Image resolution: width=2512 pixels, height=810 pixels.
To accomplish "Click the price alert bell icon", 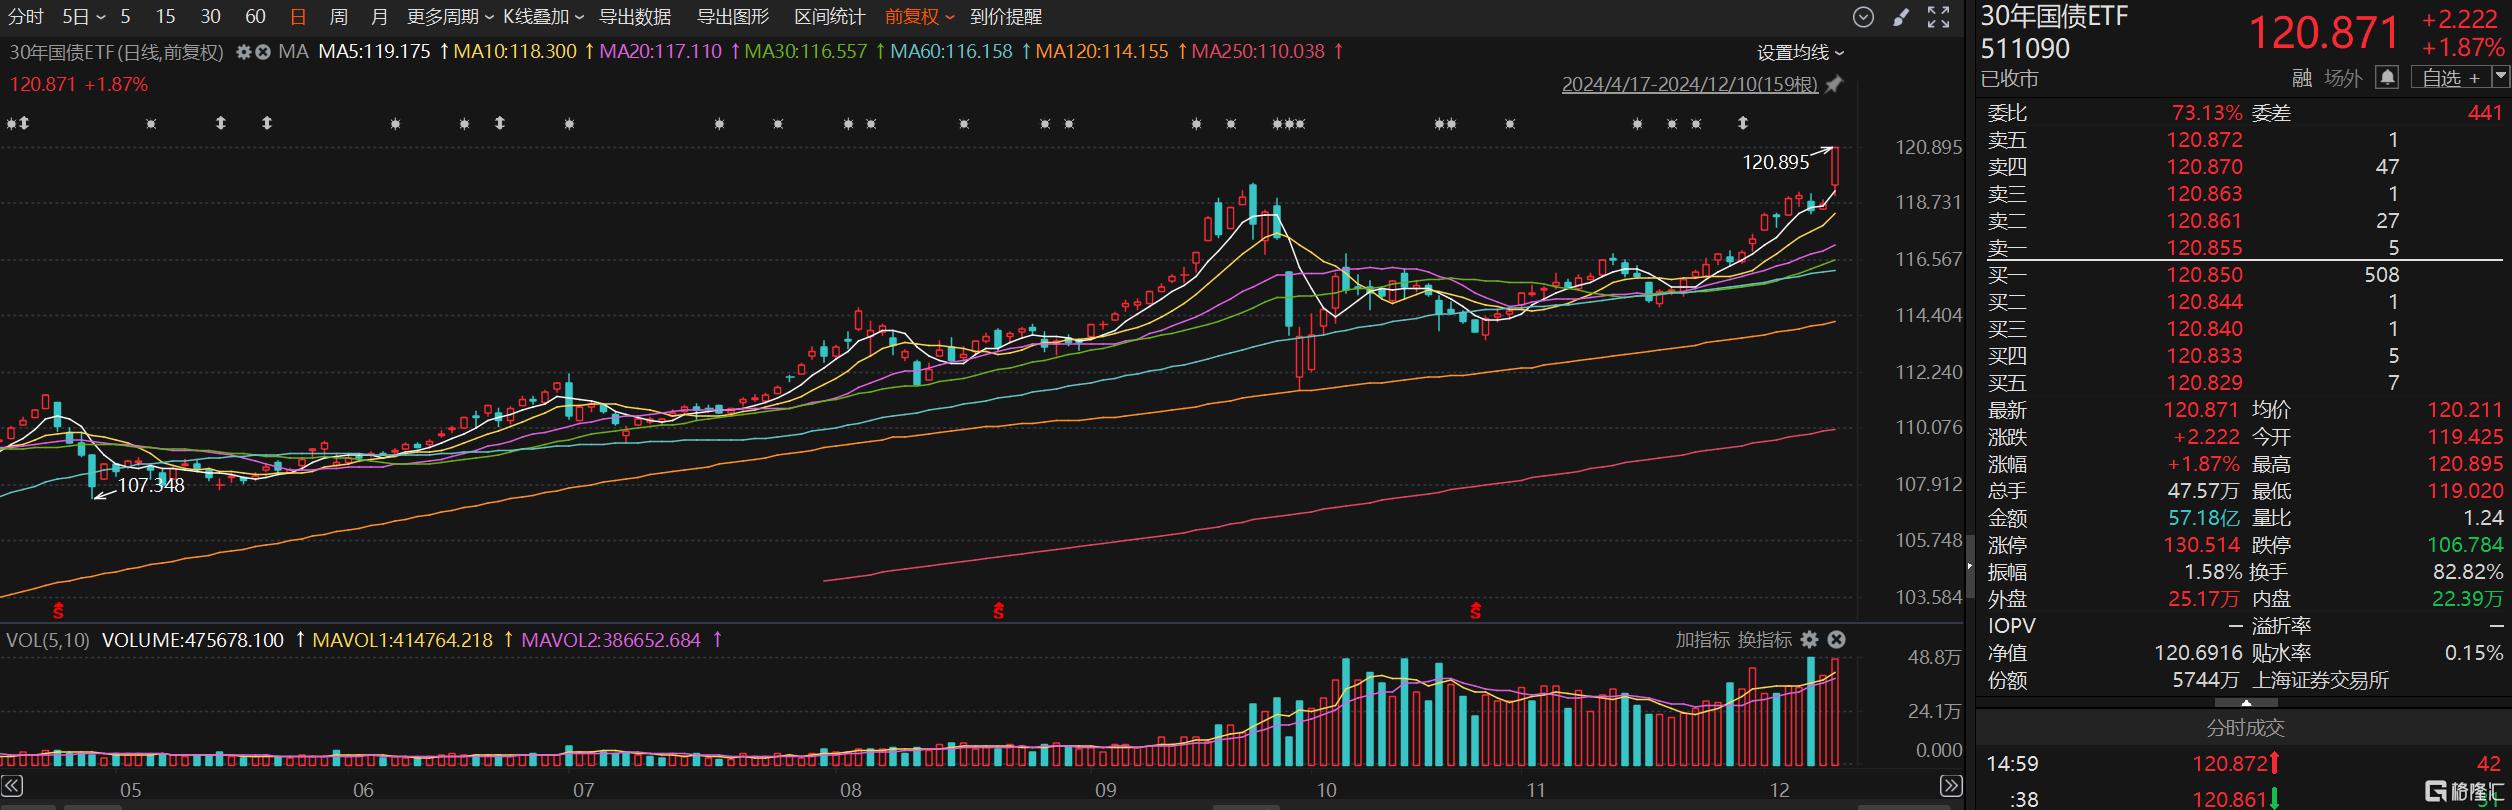I will (x=2387, y=77).
